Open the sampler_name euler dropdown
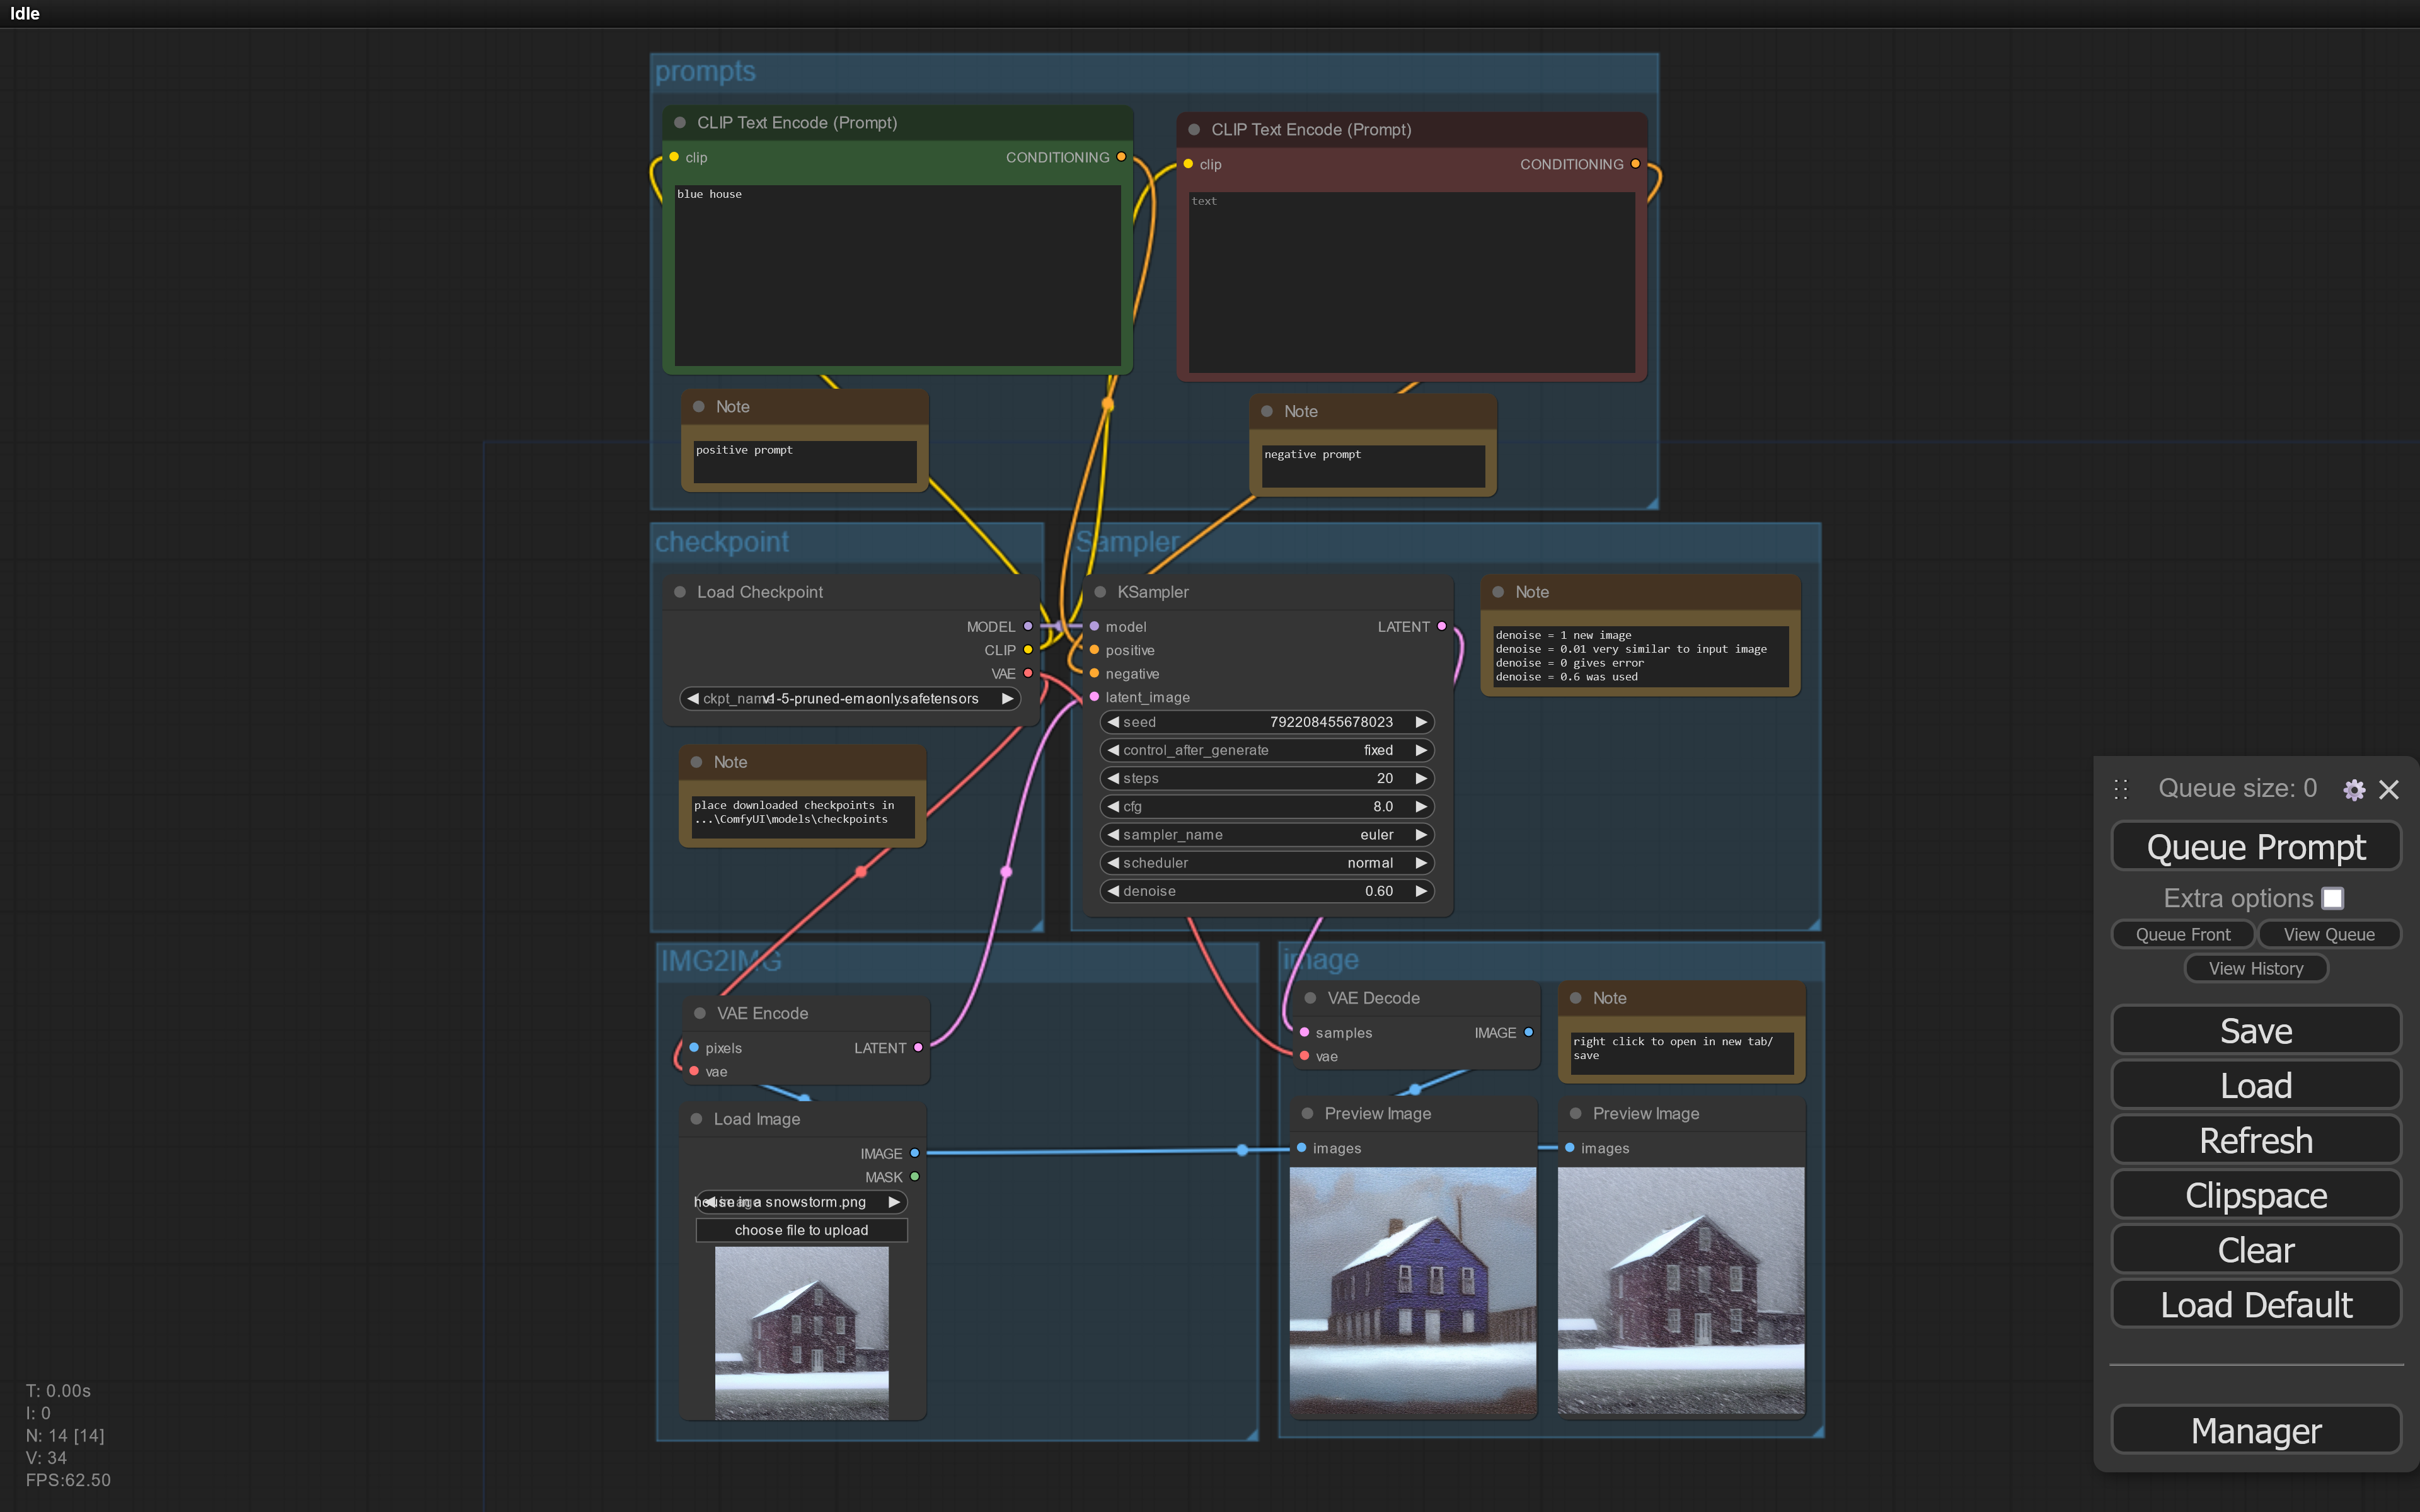 [x=1266, y=835]
